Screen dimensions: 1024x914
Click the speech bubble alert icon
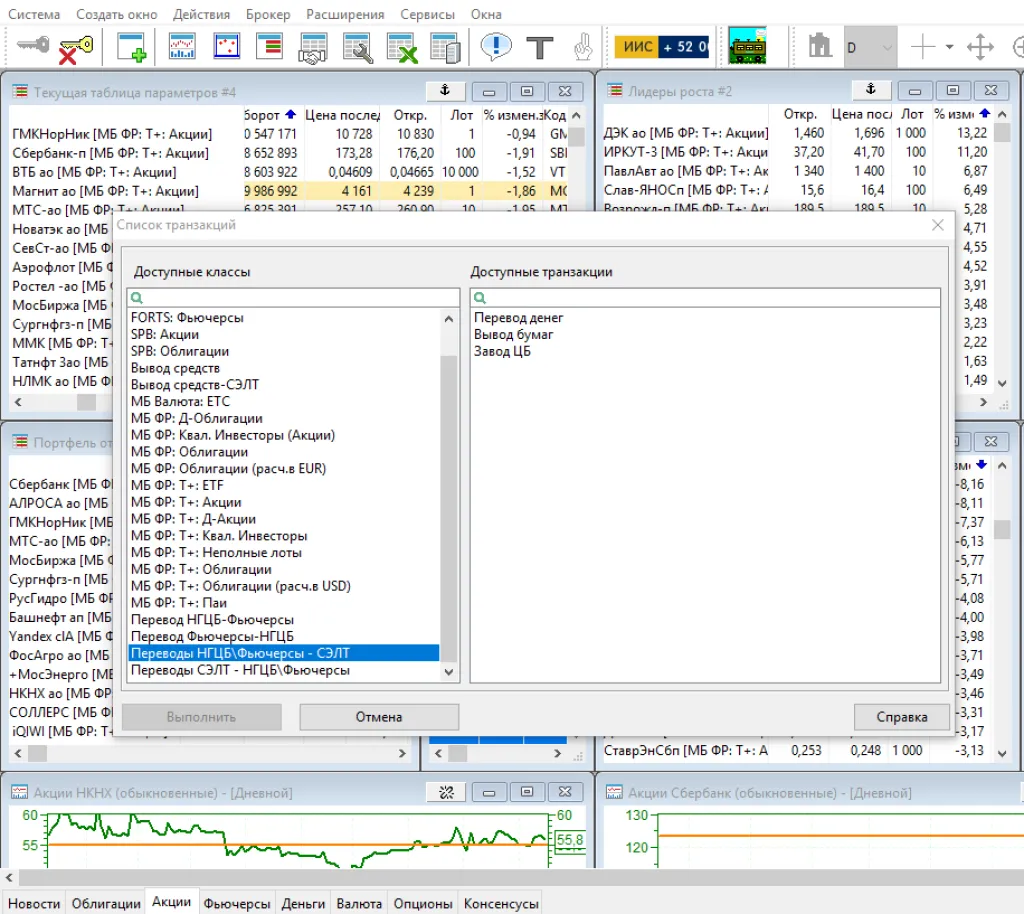pos(495,47)
